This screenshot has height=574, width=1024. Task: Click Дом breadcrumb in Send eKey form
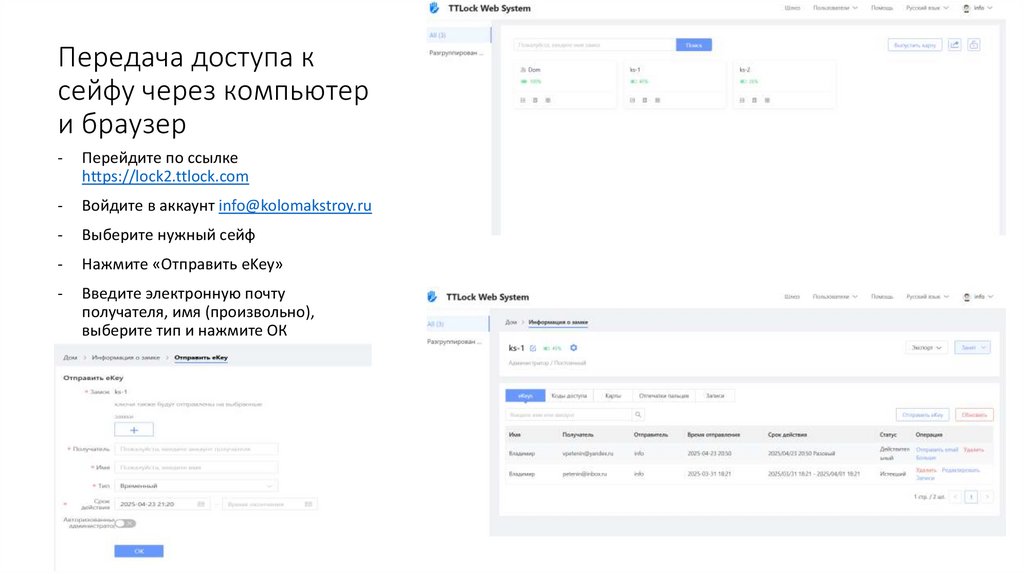coord(70,357)
